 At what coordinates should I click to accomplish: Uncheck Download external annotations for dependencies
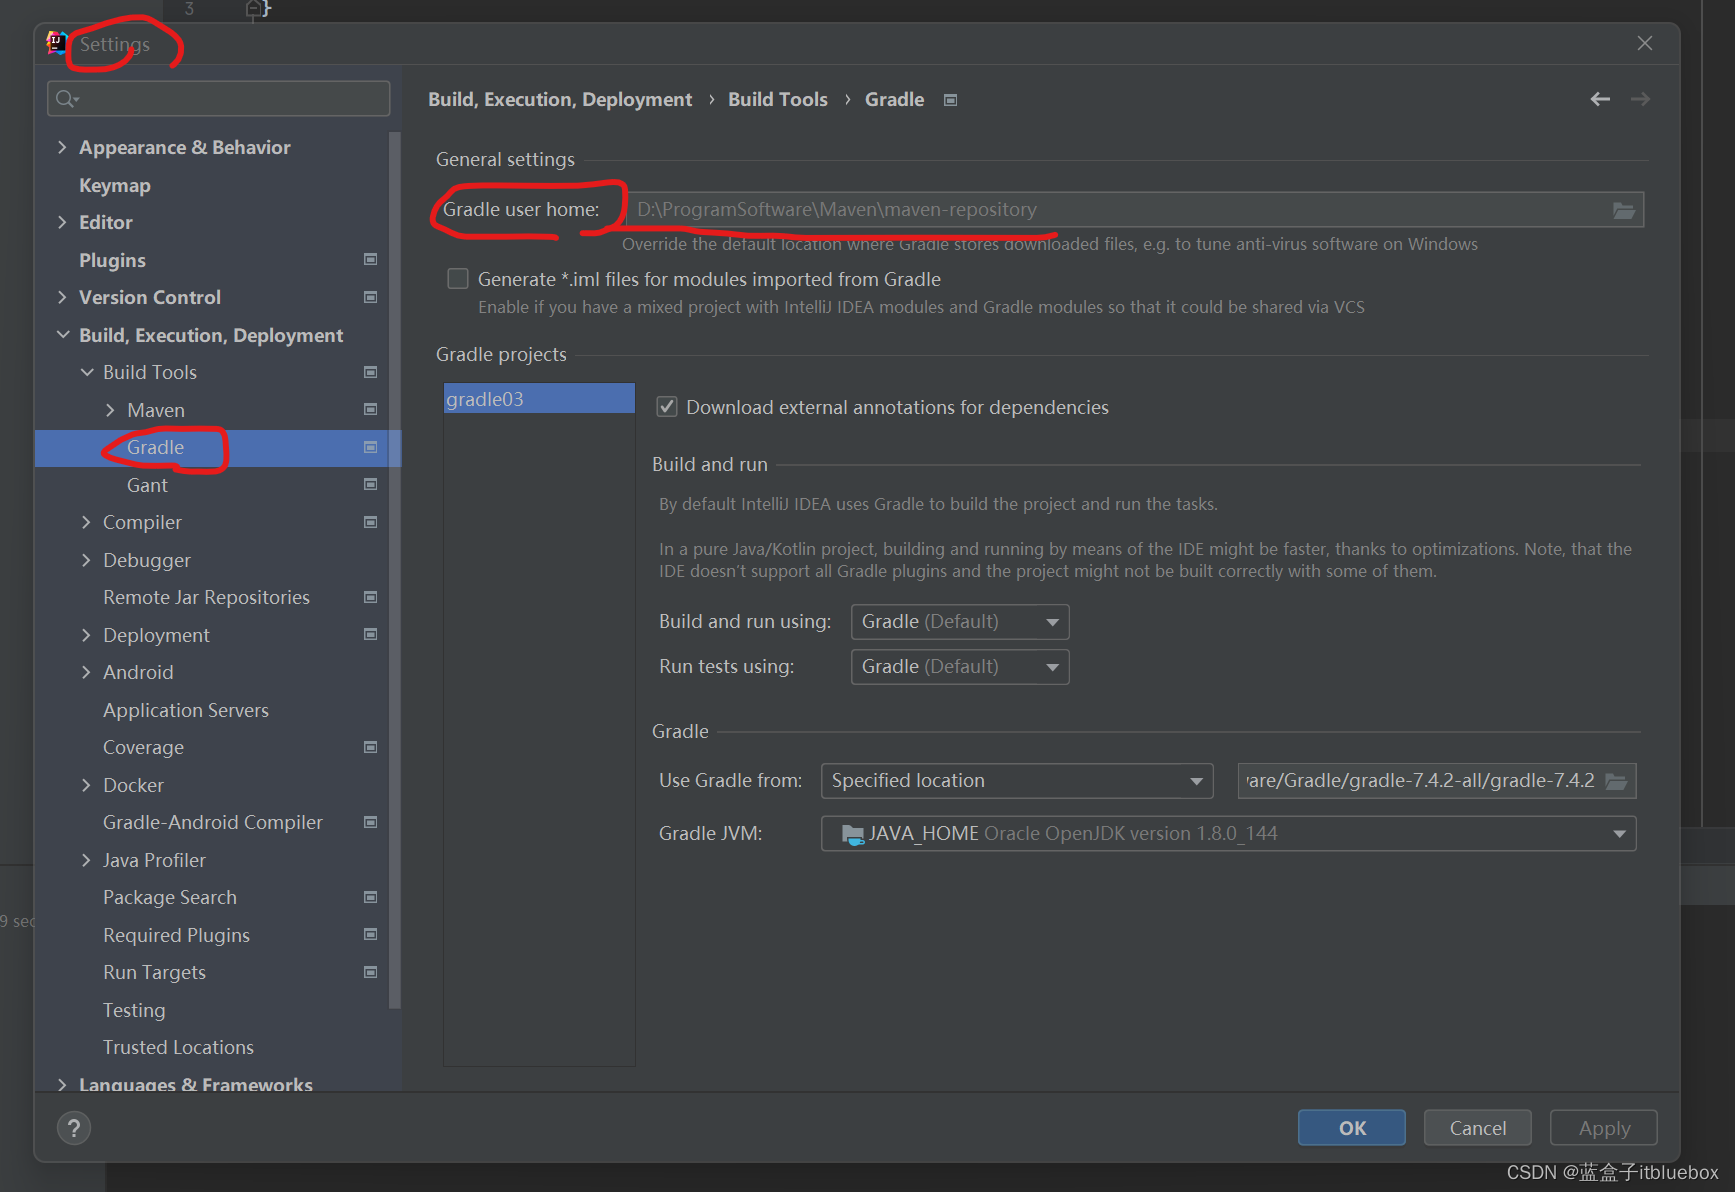pos(667,407)
